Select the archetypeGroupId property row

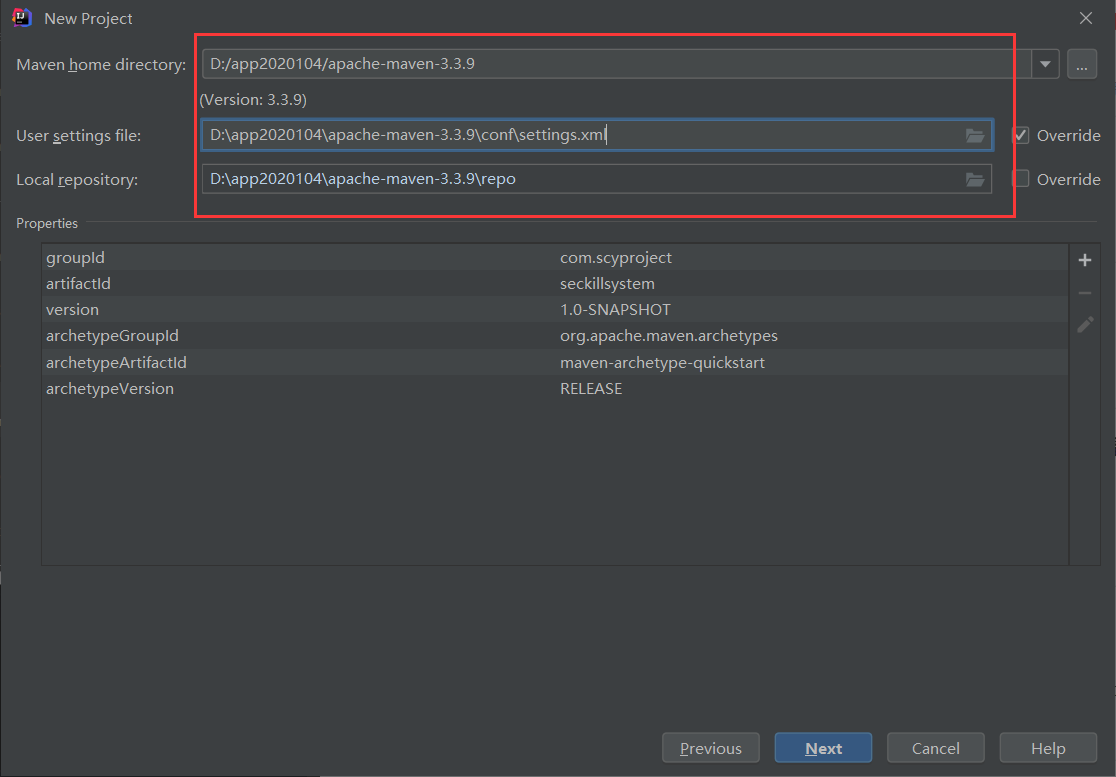[x=555, y=336]
